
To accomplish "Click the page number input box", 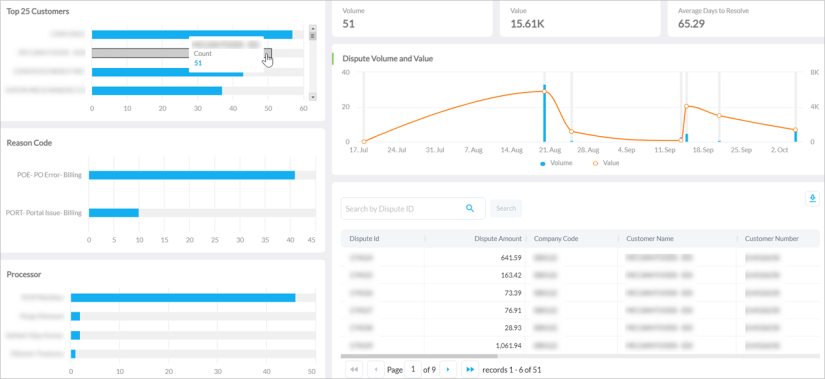I will tap(413, 370).
